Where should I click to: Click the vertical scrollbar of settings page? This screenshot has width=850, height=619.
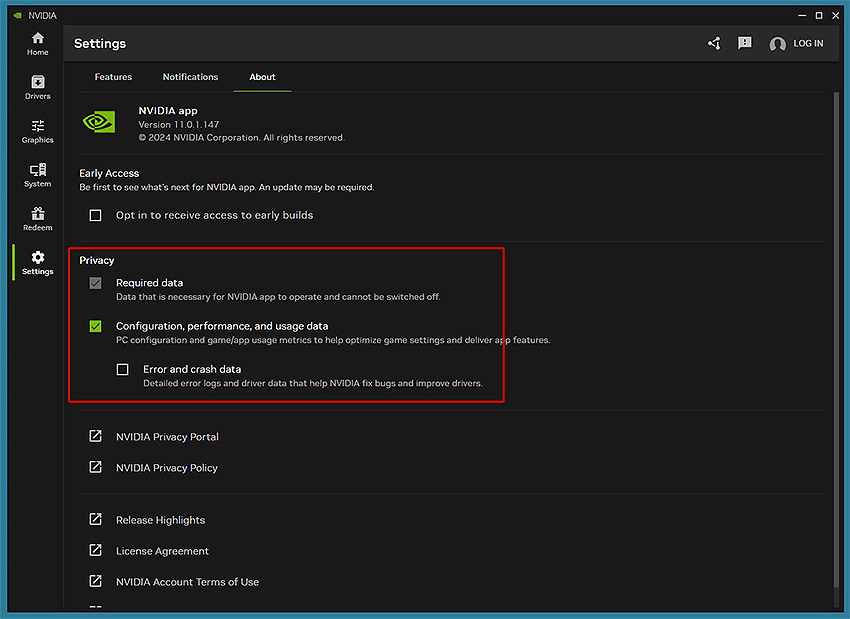836,340
